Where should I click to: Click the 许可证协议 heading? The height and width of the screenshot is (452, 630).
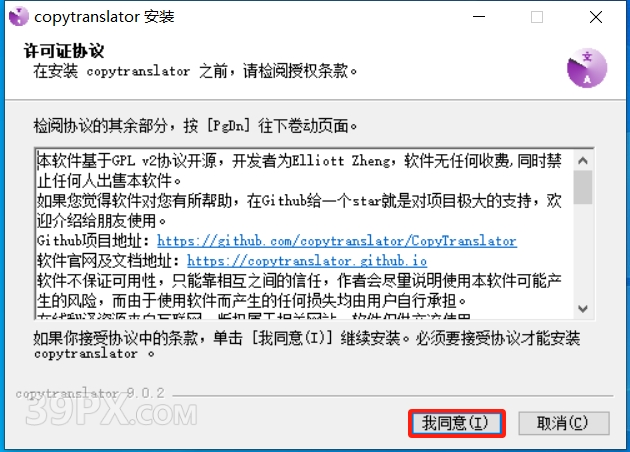[x=64, y=51]
